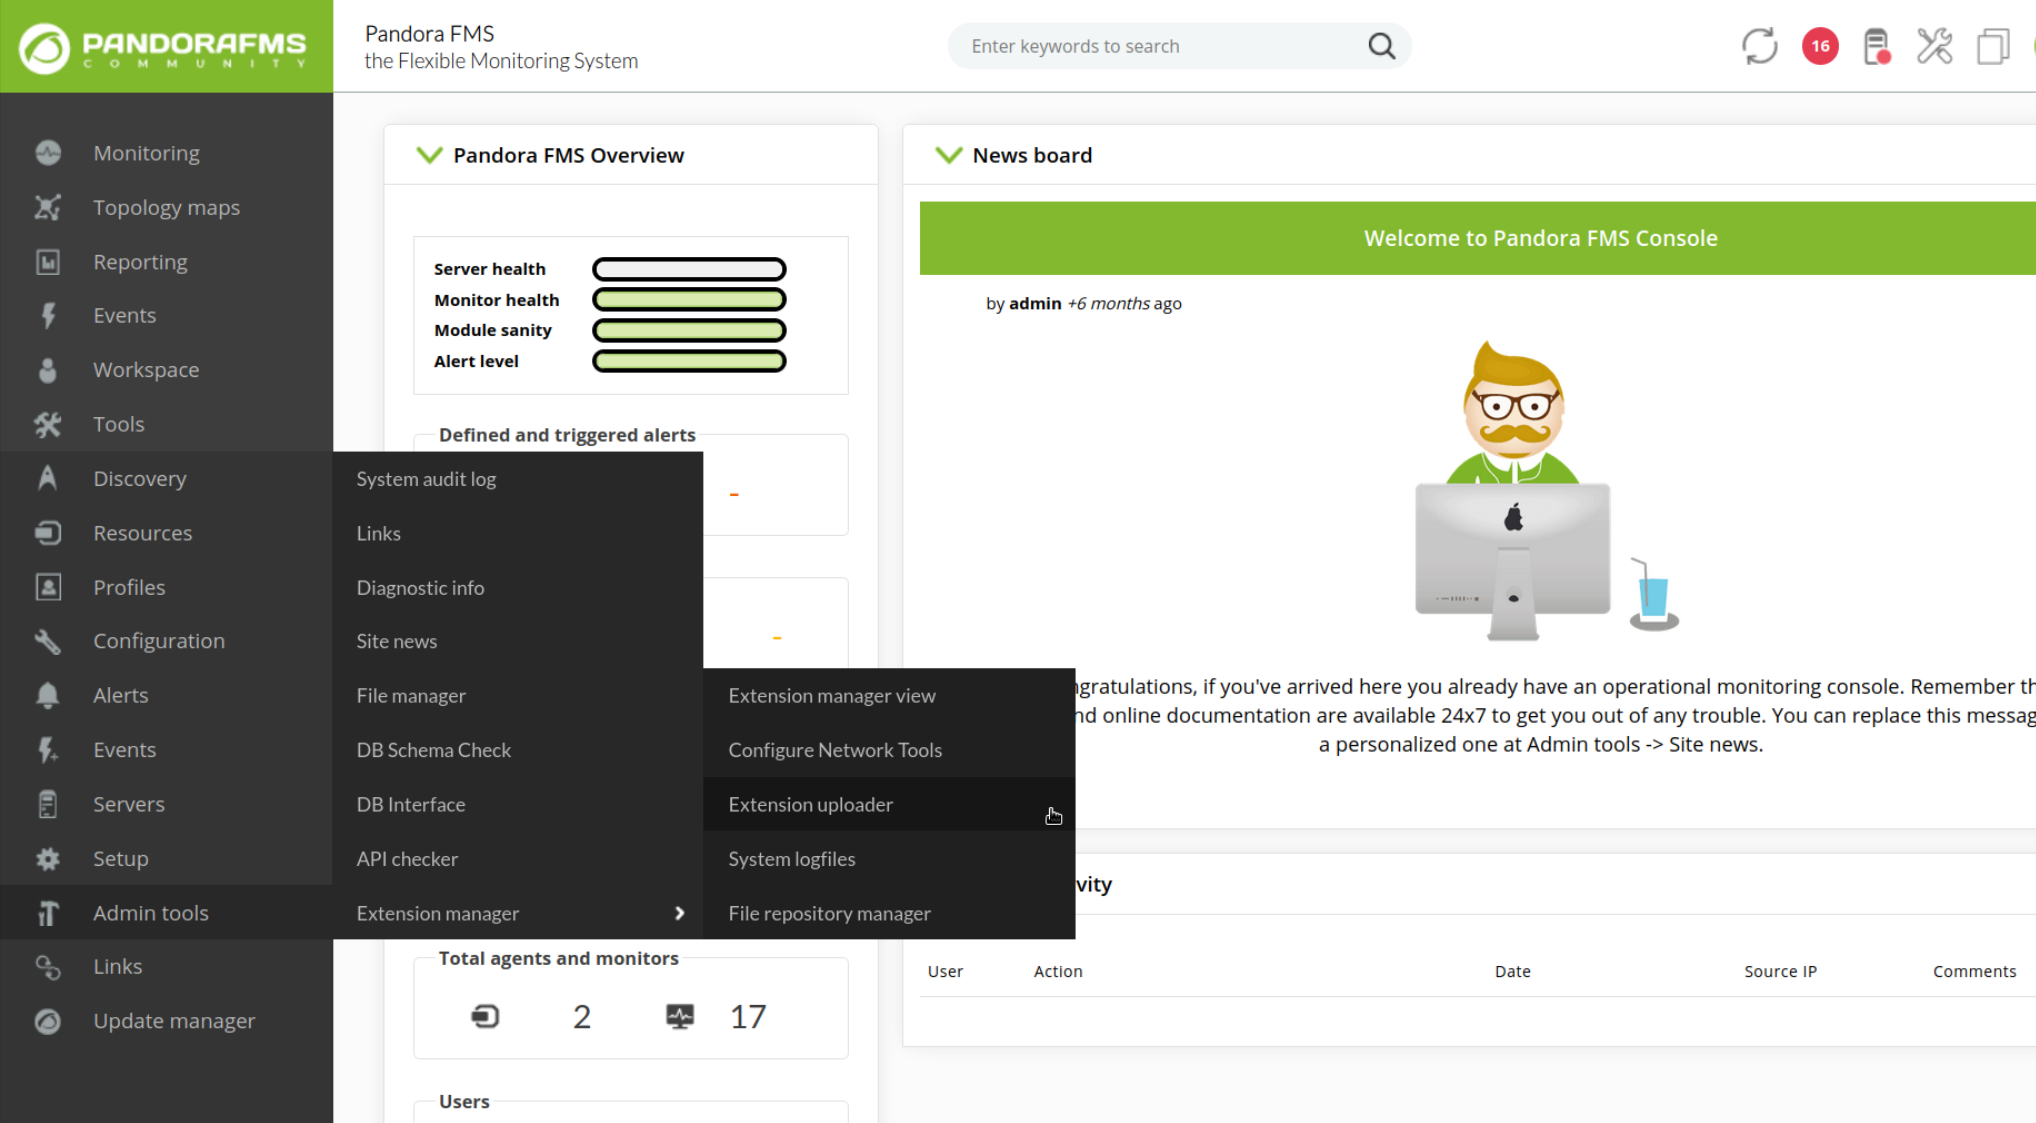This screenshot has height=1123, width=2036.
Task: Click the Resources icon in sidebar
Action: (x=48, y=533)
